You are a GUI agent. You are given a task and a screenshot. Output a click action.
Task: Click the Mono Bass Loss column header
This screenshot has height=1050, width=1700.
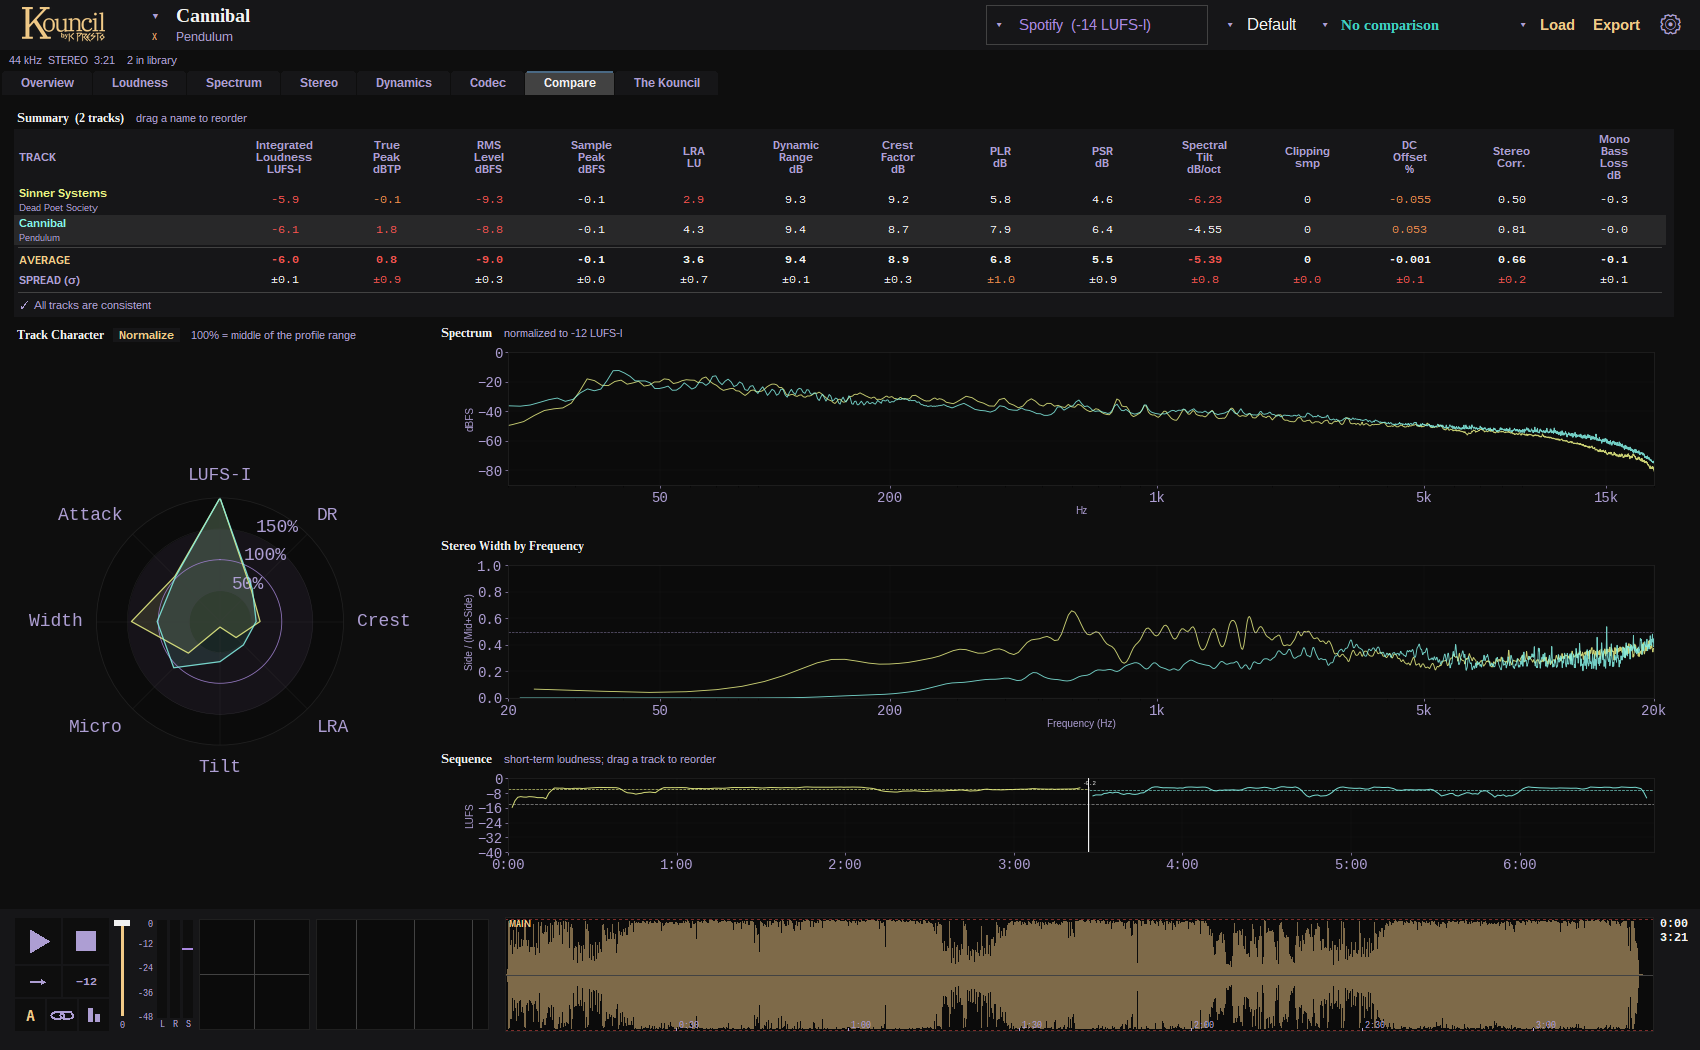(x=1614, y=157)
